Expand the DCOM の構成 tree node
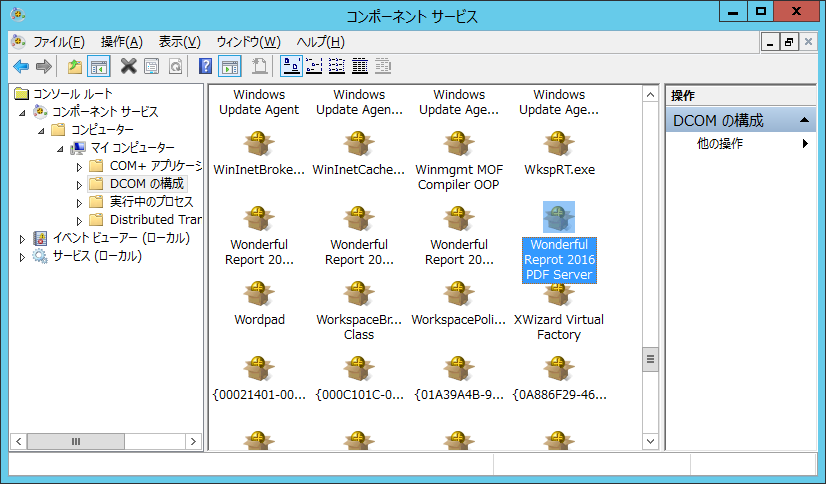The width and height of the screenshot is (826, 484). click(79, 185)
